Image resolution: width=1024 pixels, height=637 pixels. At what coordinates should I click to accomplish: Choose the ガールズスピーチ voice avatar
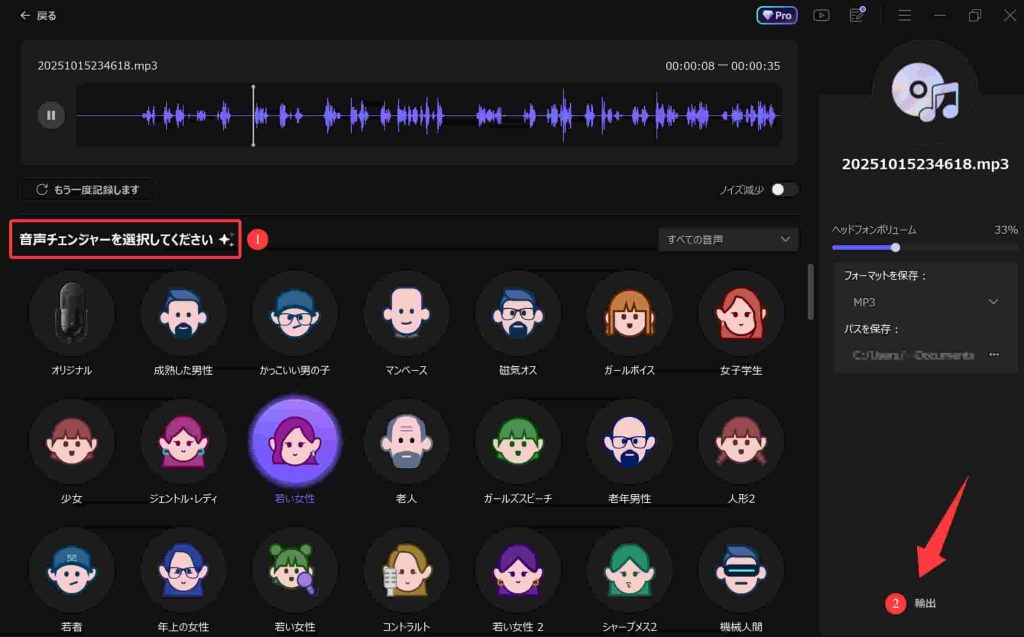pos(517,441)
